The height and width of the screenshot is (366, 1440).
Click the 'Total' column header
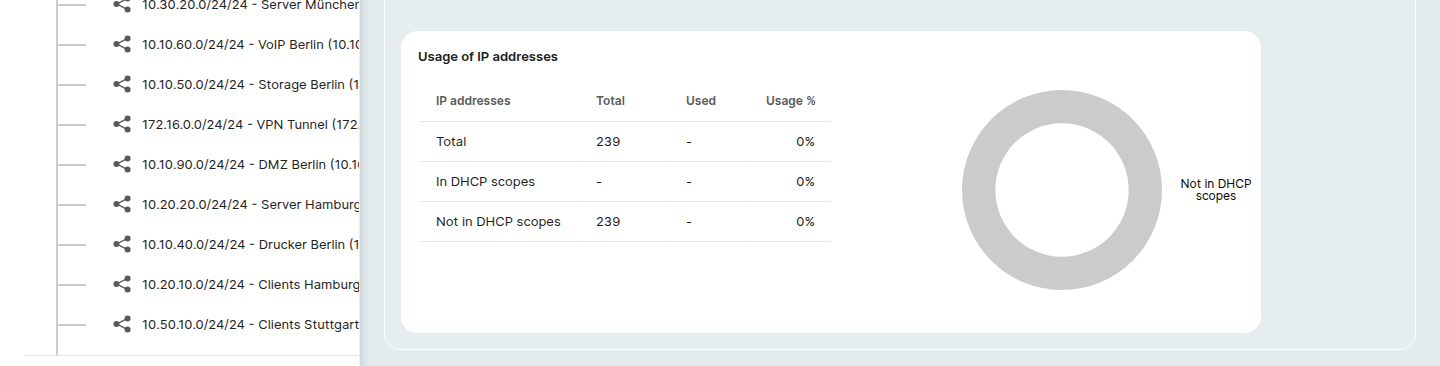pos(610,101)
